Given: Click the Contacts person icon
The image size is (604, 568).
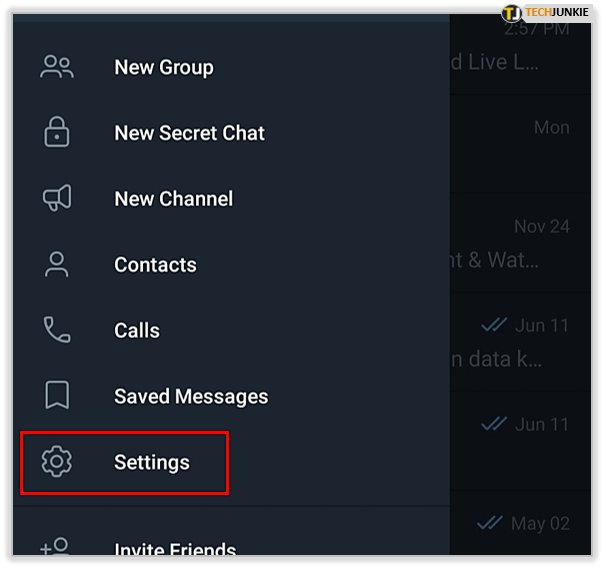Looking at the screenshot, I should coord(57,264).
